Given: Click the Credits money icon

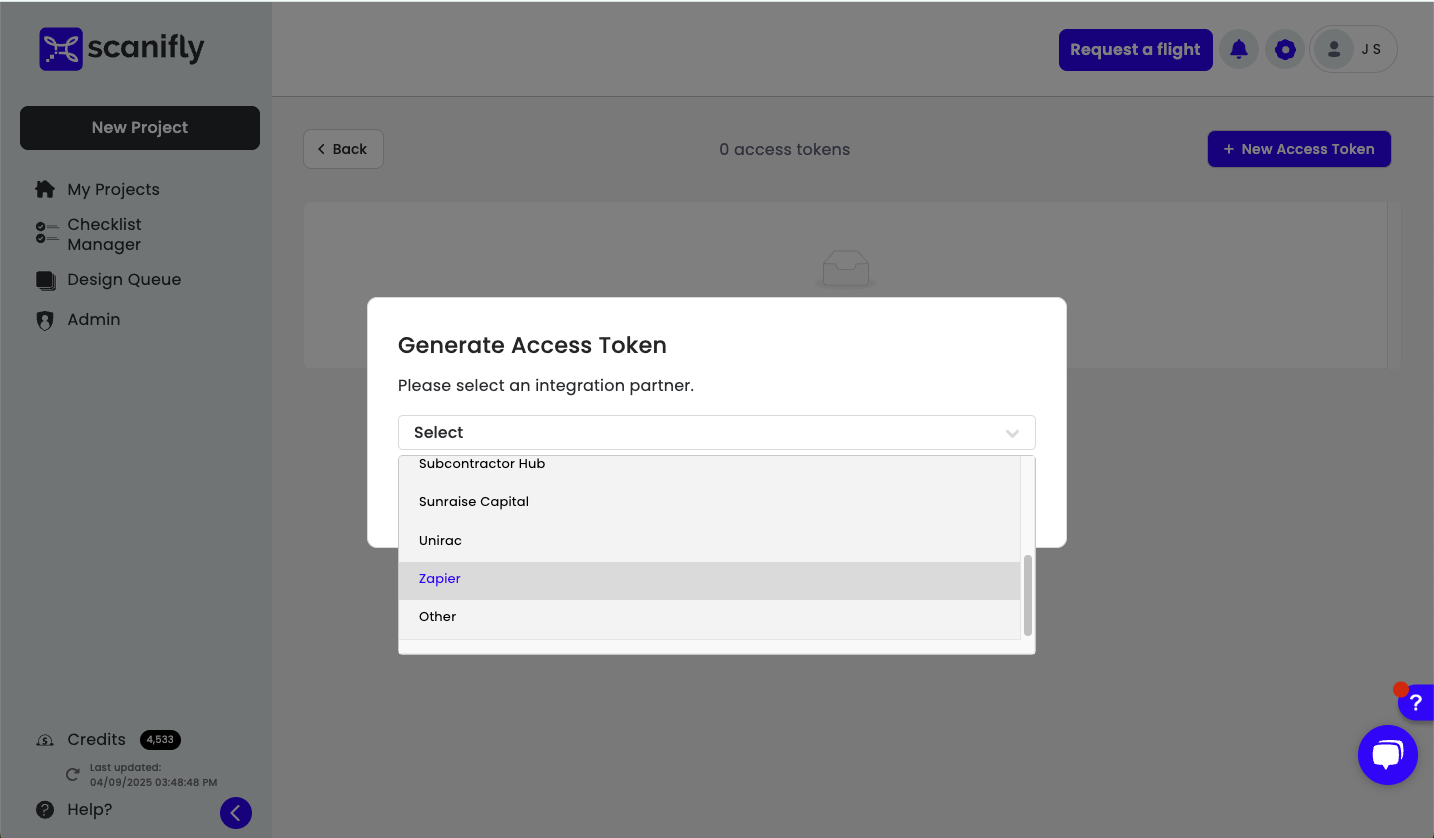Looking at the screenshot, I should pos(45,741).
